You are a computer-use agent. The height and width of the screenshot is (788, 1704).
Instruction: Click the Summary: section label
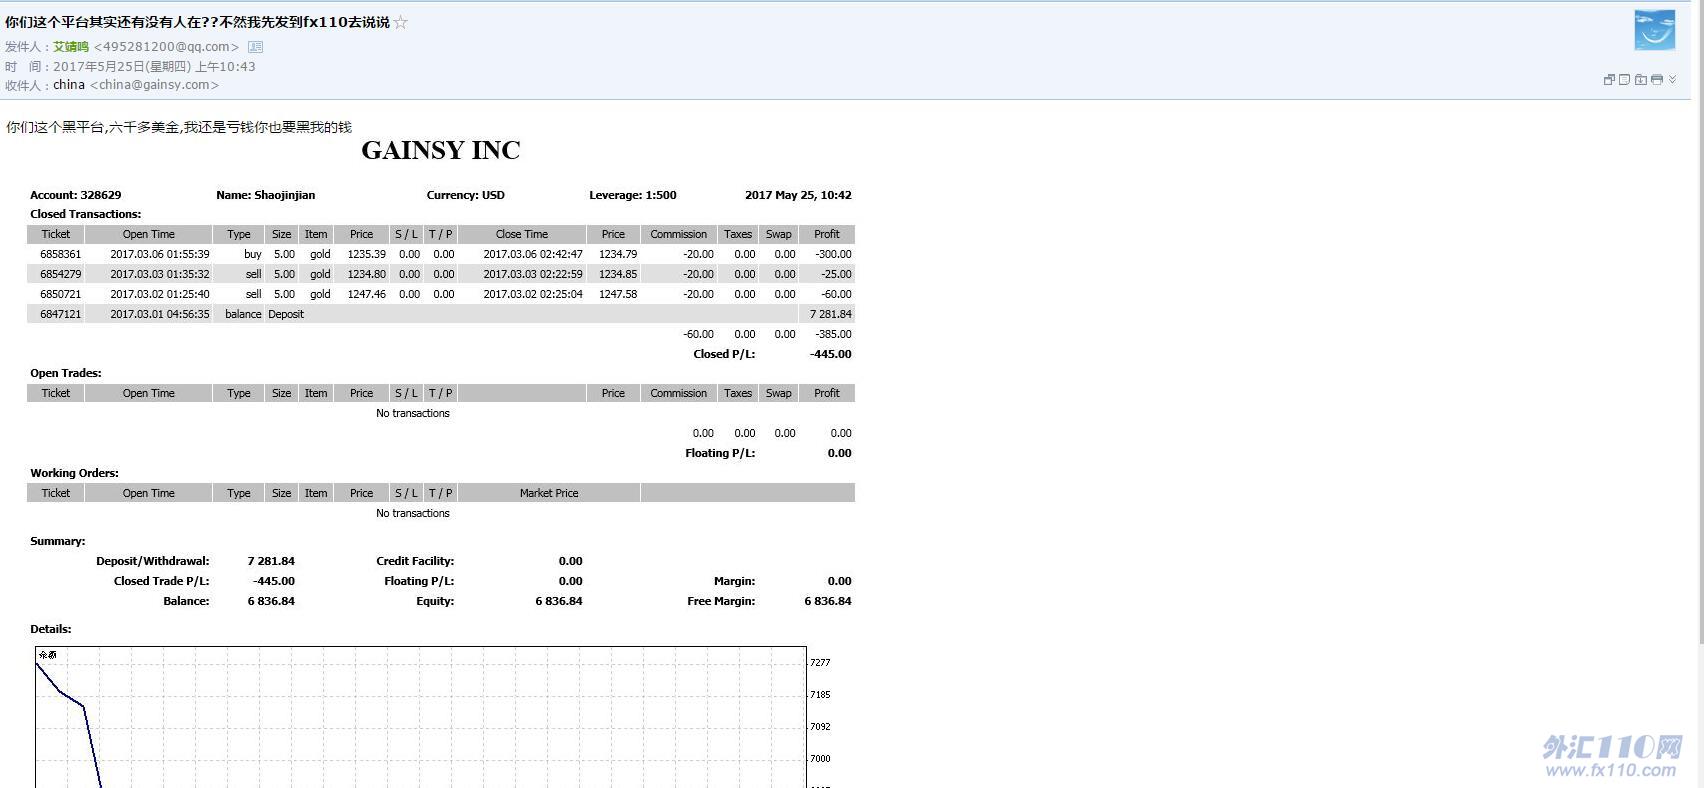[58, 541]
